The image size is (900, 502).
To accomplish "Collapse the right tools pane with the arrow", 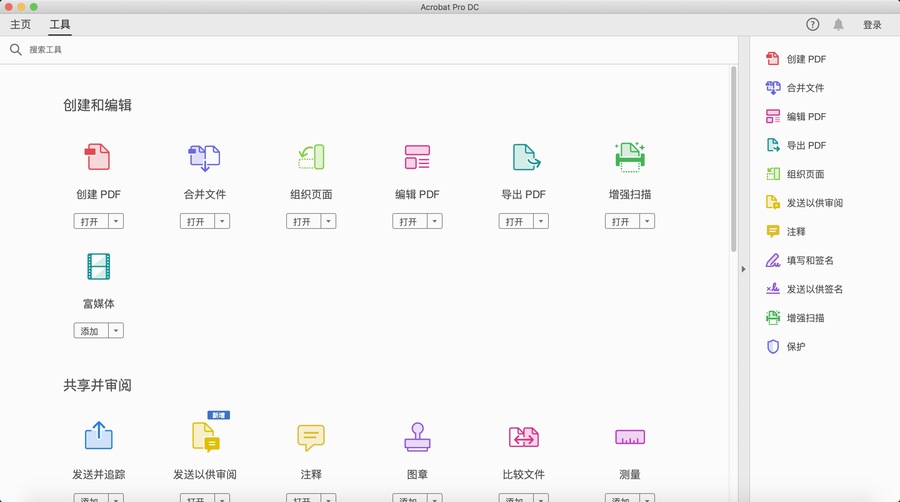I will point(743,268).
